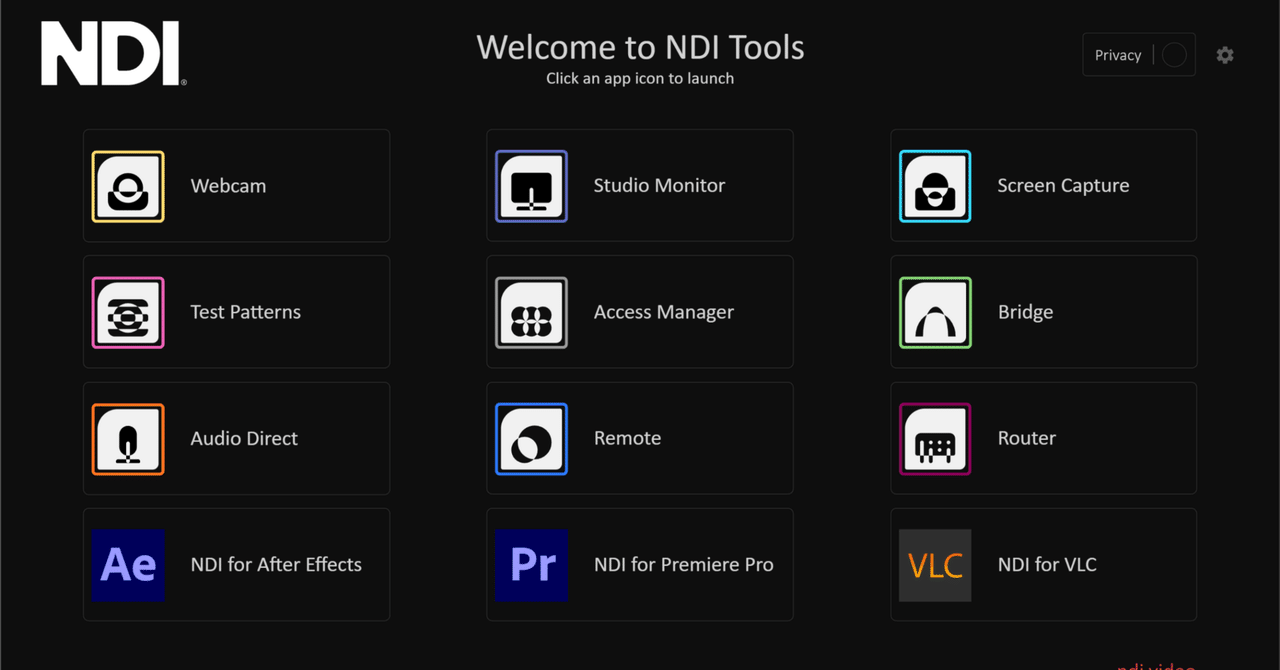Image resolution: width=1280 pixels, height=670 pixels.
Task: Click the Privacy button label
Action: pos(1117,55)
